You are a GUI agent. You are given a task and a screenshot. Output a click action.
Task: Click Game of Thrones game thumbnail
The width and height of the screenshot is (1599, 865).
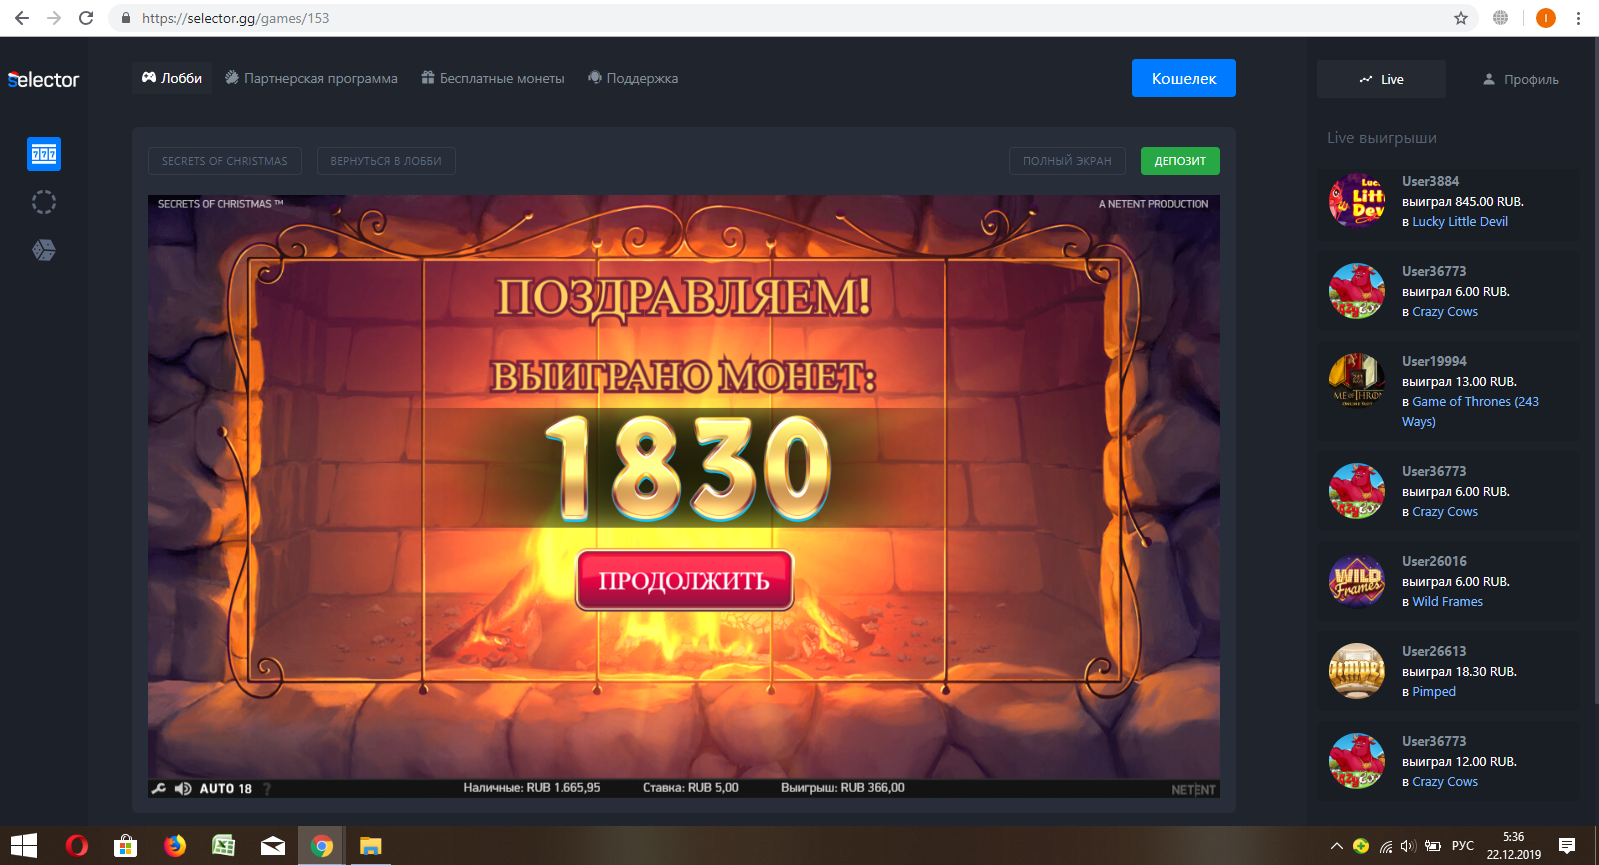coord(1357,381)
